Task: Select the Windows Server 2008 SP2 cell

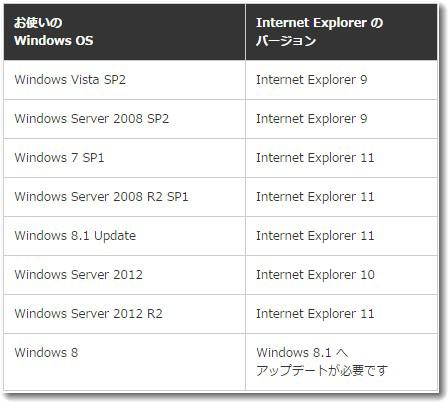Action: pyautogui.click(x=124, y=119)
